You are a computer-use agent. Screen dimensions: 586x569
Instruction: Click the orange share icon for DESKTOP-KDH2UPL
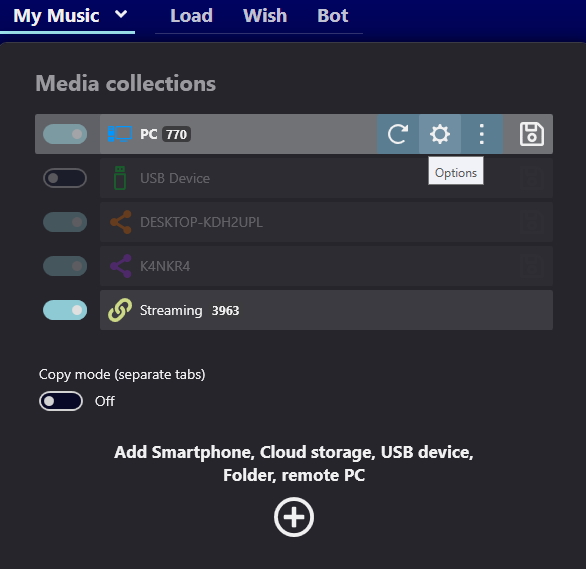point(120,222)
